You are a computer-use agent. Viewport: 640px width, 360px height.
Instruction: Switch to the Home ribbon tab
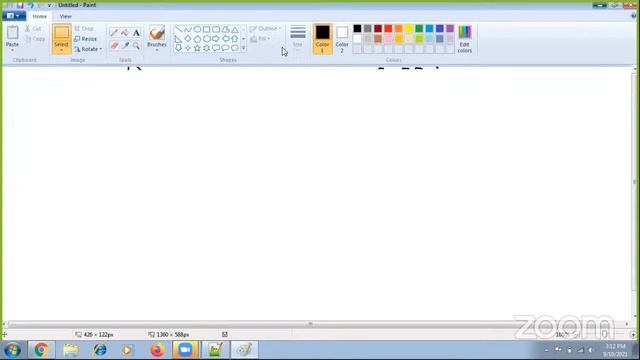coord(40,16)
